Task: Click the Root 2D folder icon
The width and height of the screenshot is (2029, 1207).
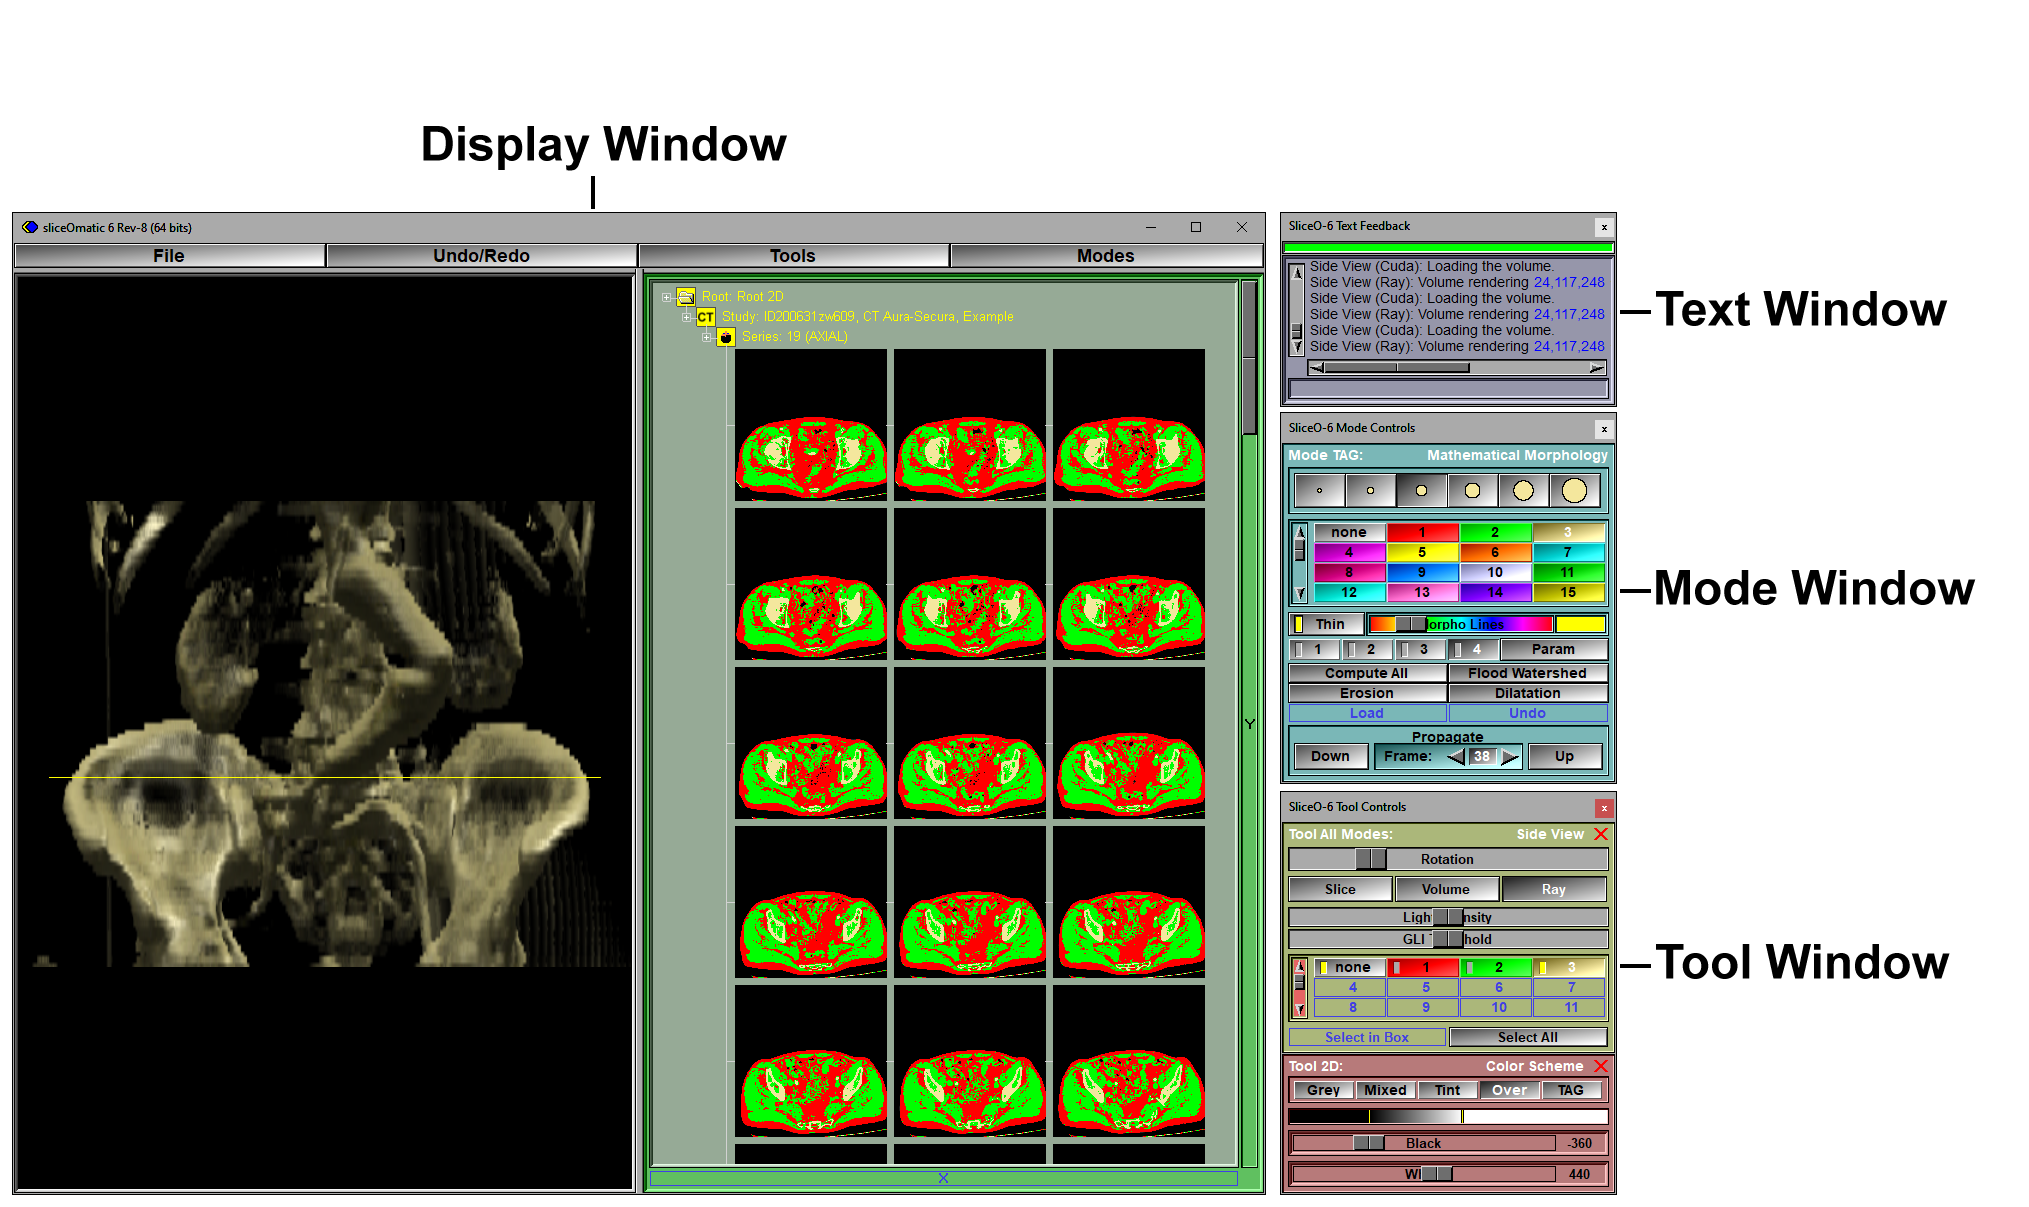Action: 686,297
